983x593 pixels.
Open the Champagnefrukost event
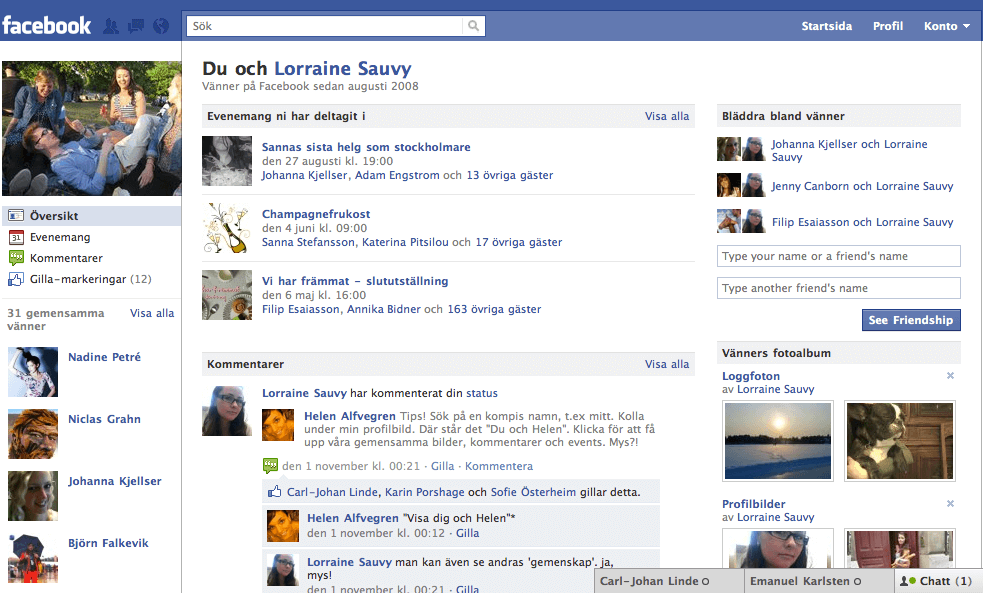(316, 214)
